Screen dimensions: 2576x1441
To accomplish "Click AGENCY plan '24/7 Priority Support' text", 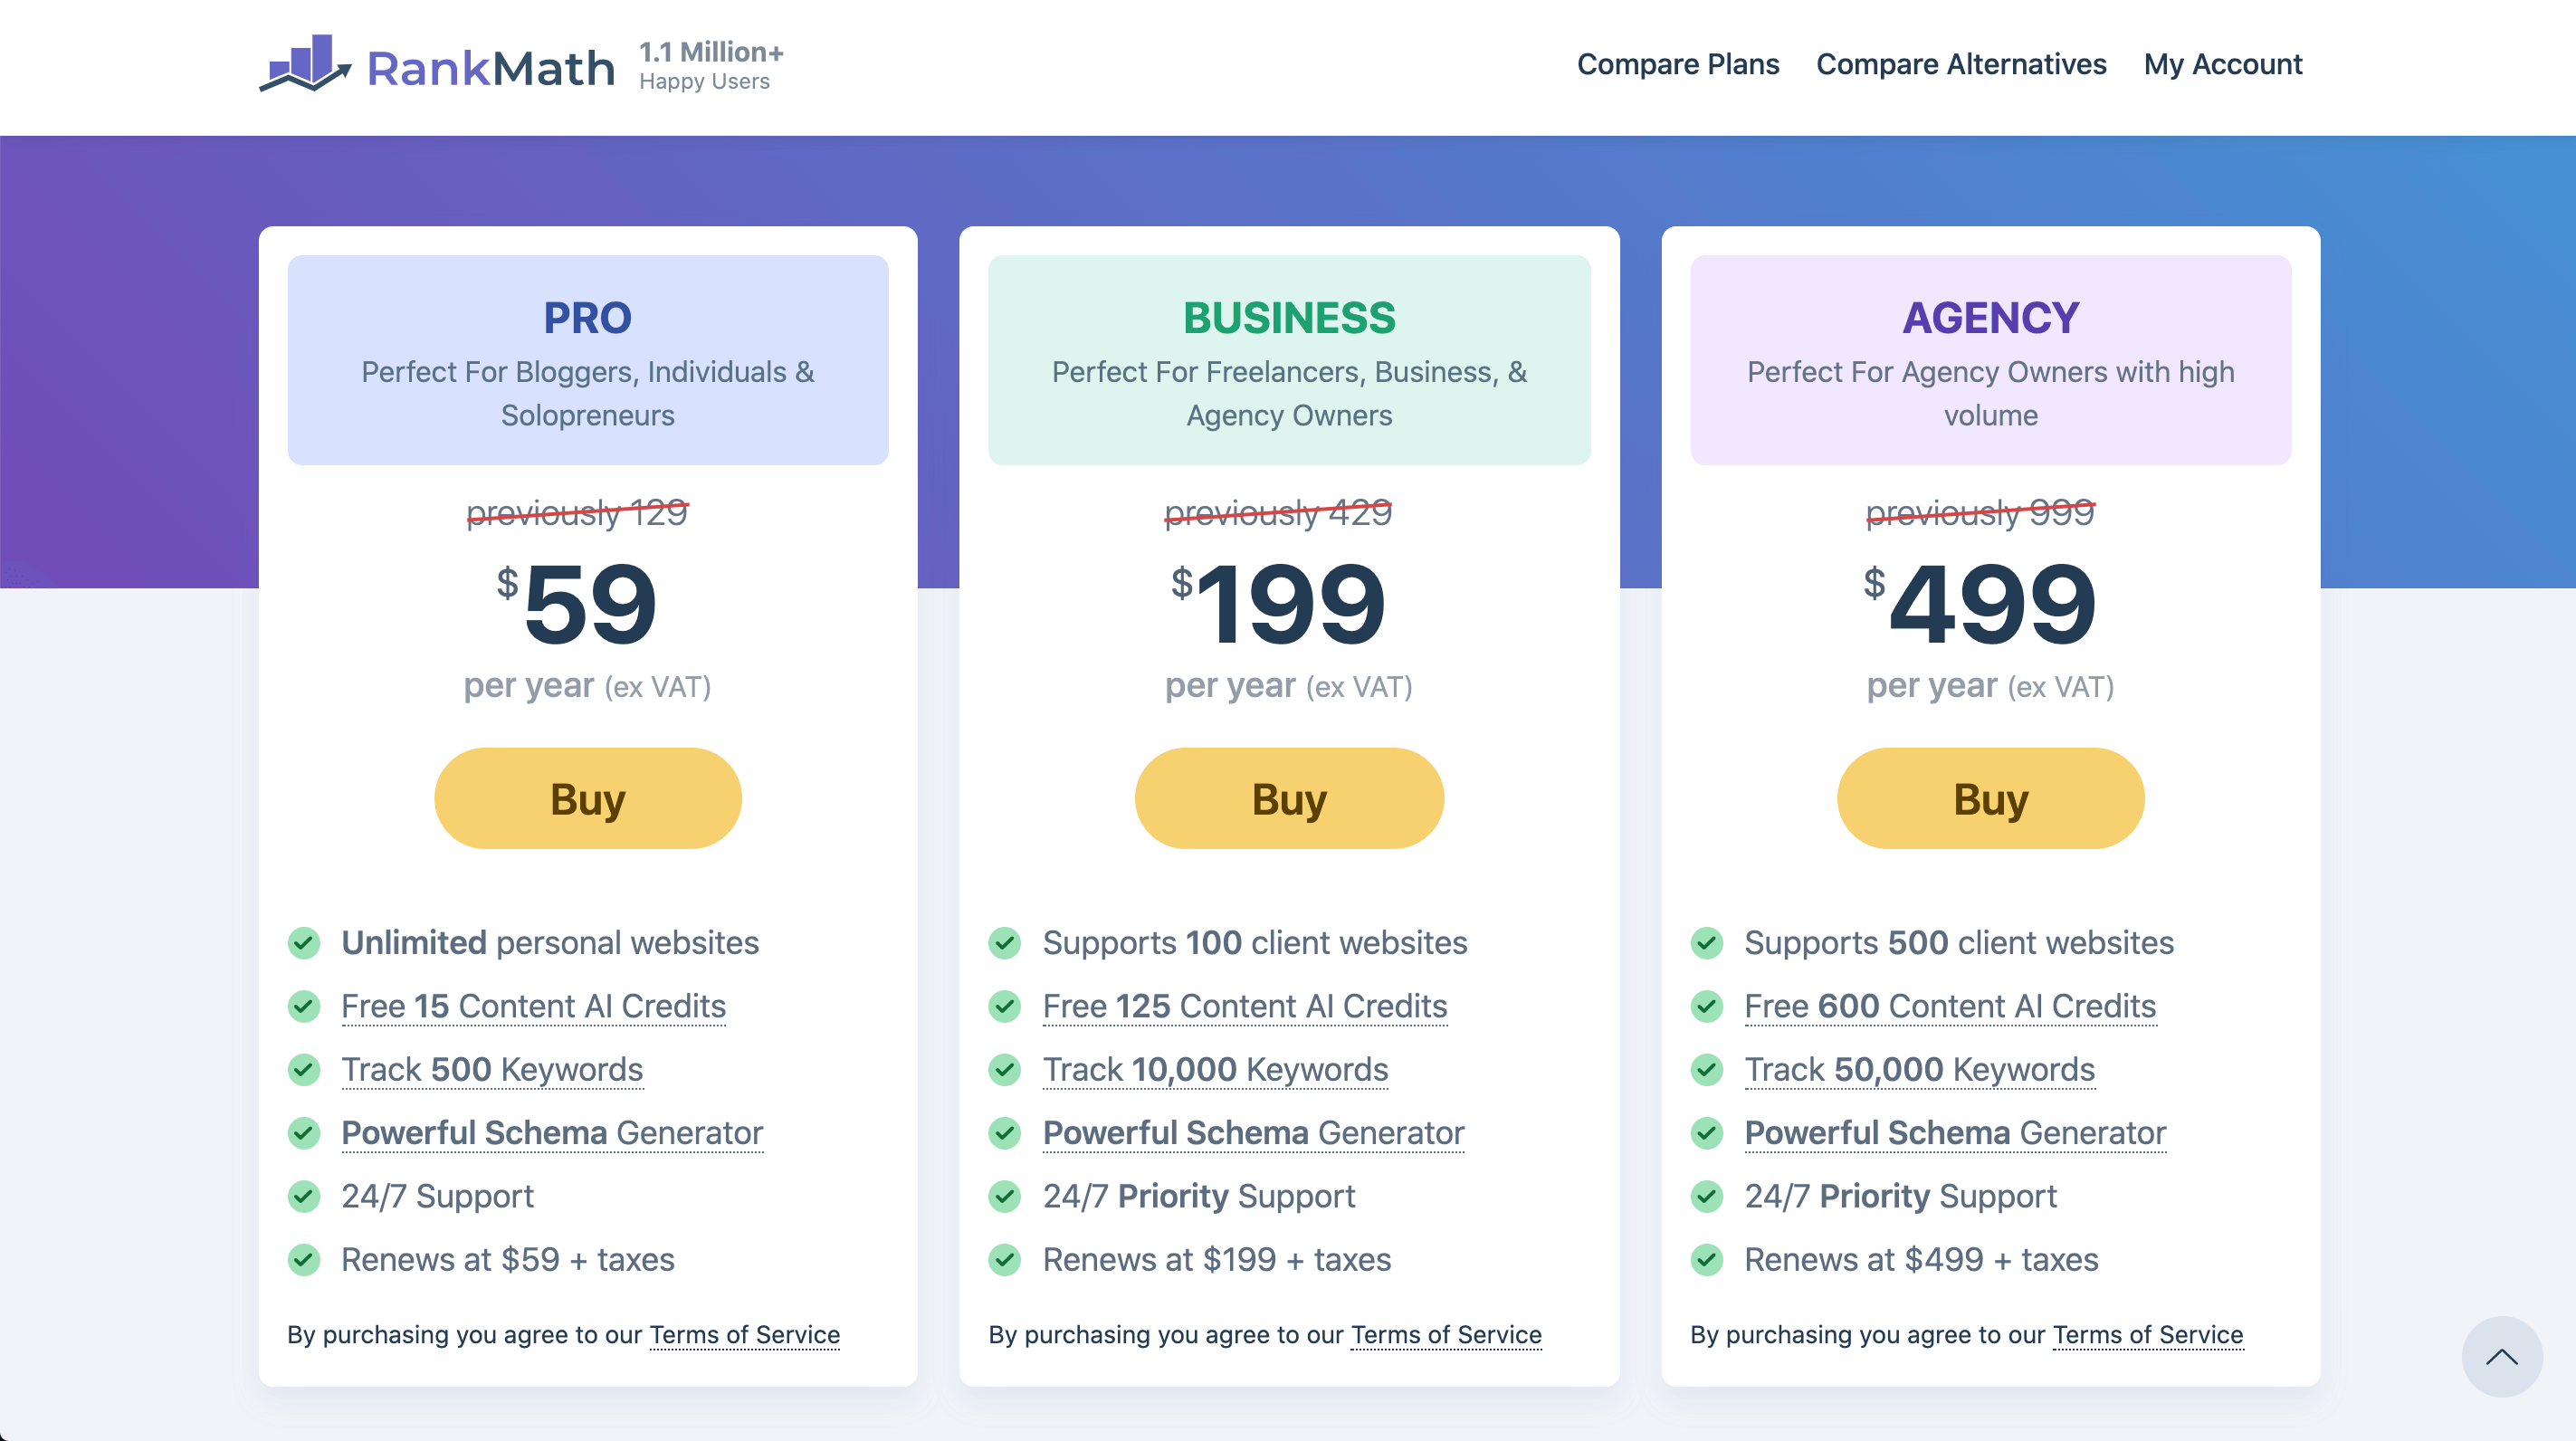I will pyautogui.click(x=1900, y=1196).
